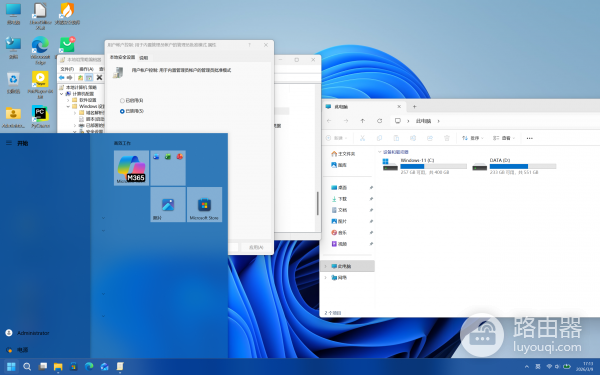Show hidden system tray icons chevron

[527, 367]
